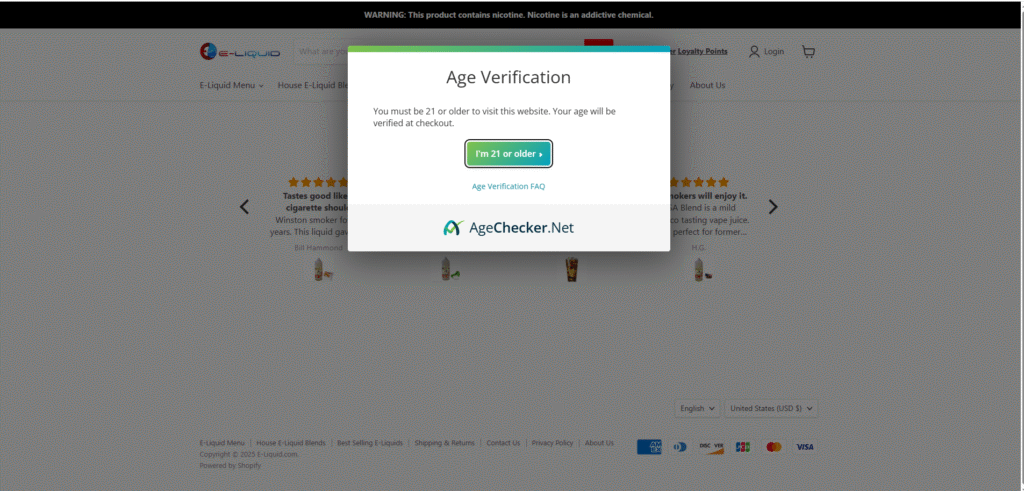
Task: Open the United States (USD $) dropdown
Action: coord(771,409)
